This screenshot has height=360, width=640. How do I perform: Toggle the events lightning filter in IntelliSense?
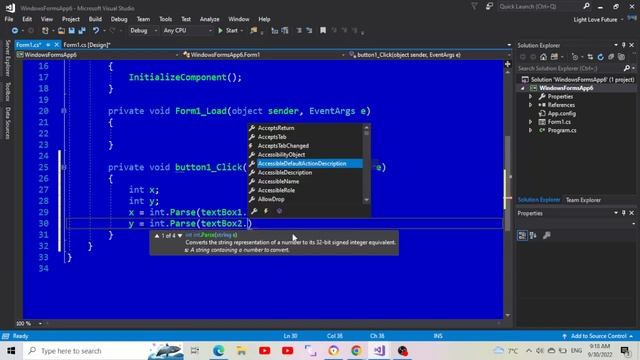click(266, 211)
